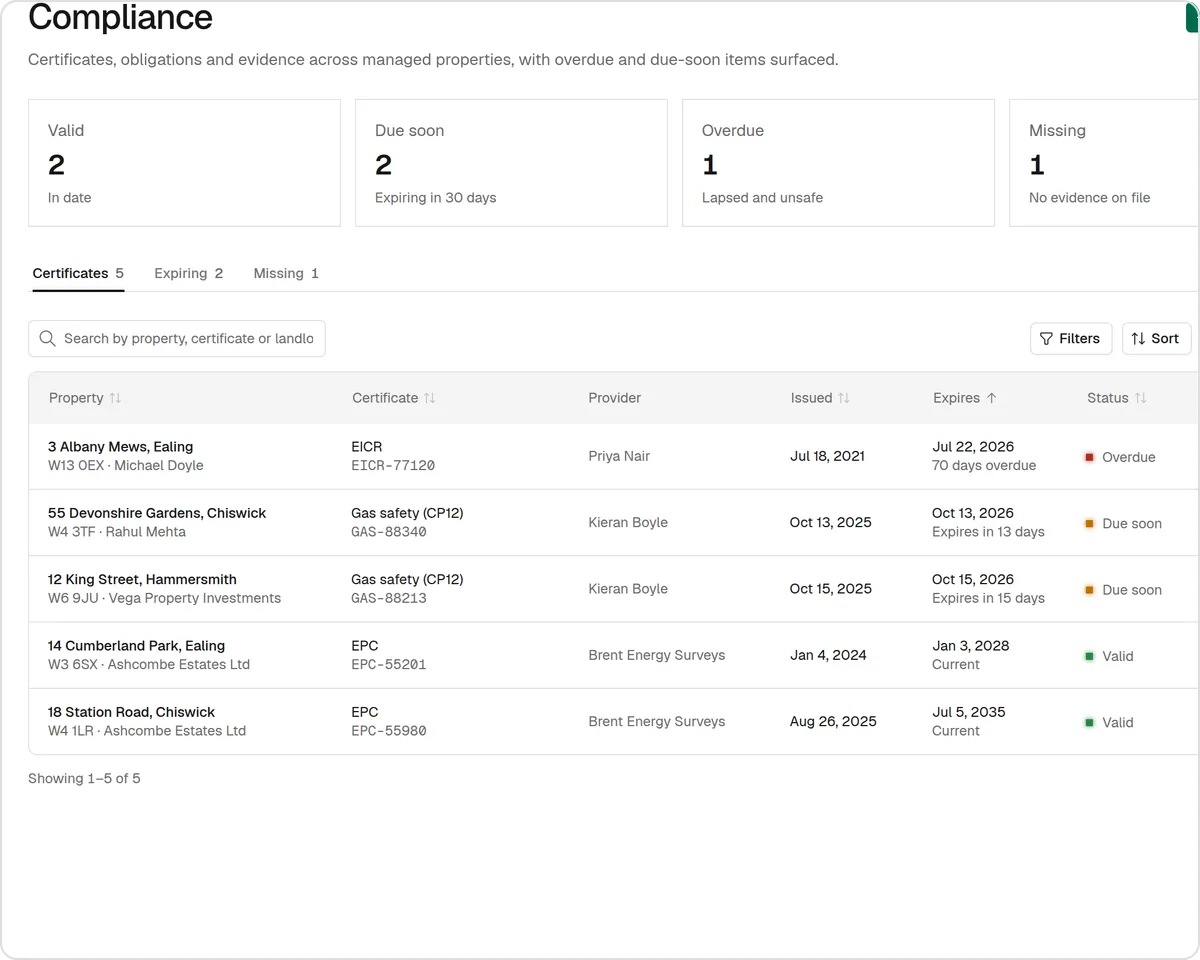The height and width of the screenshot is (960, 1200).
Task: Click the funnel icon in Filters
Action: 1046,339
